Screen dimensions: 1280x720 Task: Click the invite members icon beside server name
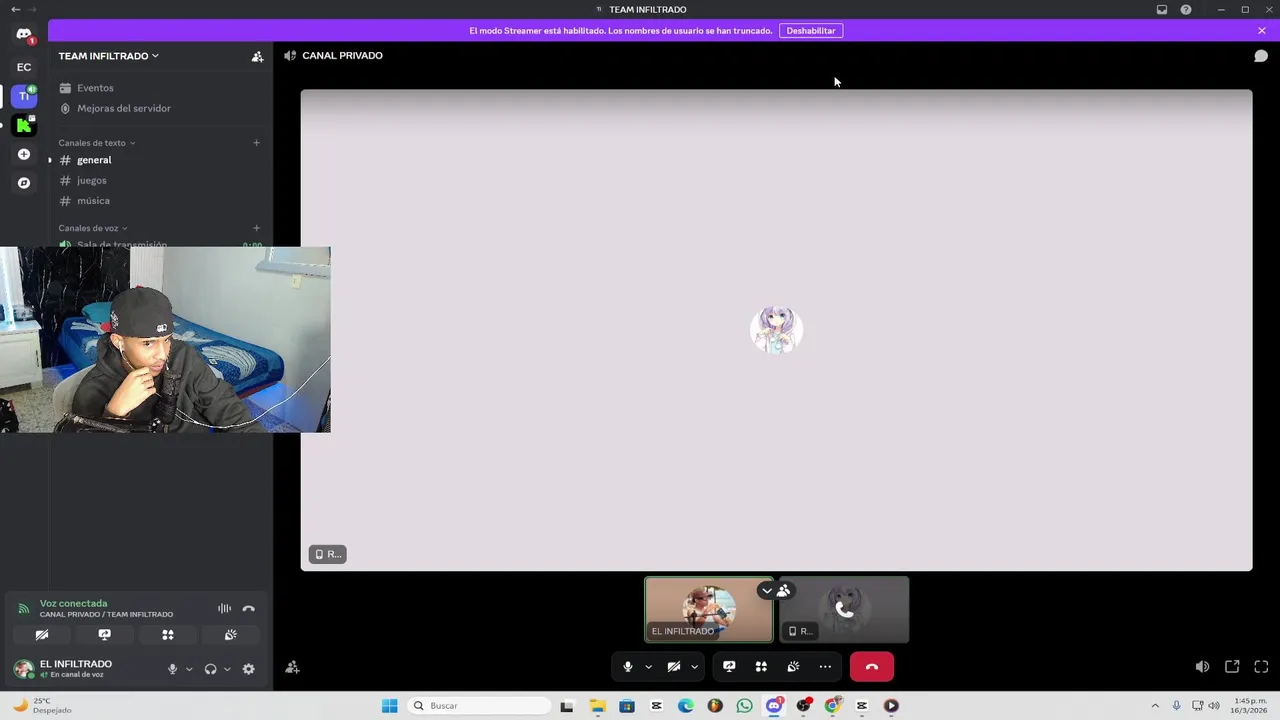[x=257, y=56]
